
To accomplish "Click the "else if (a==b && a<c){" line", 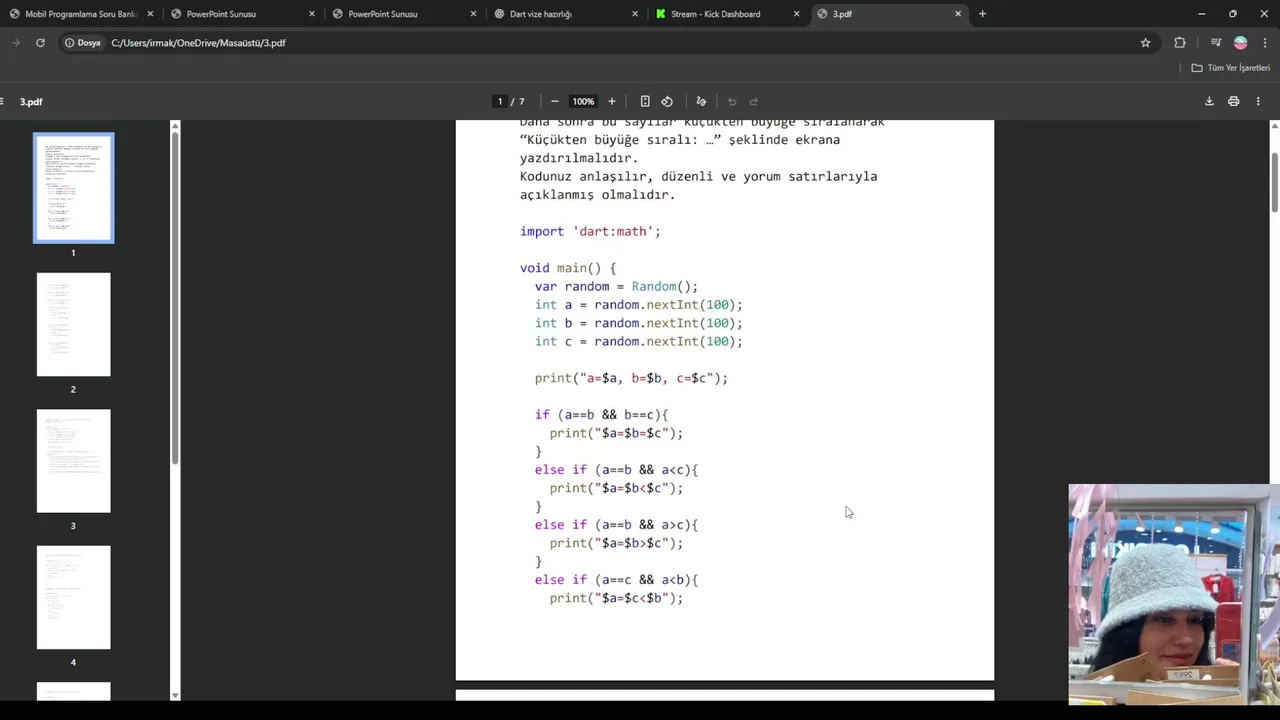I will pyautogui.click(x=616, y=469).
